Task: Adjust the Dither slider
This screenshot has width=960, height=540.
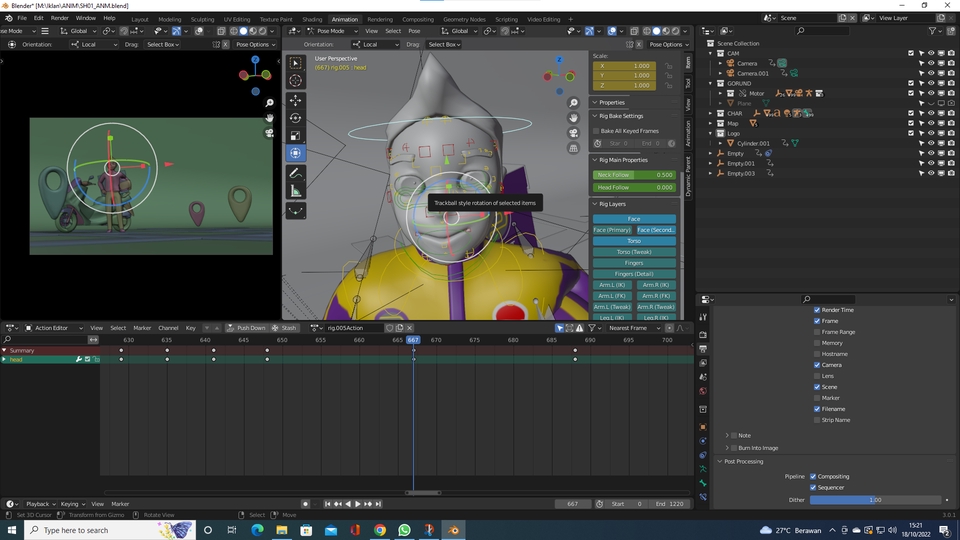Action: click(876, 500)
